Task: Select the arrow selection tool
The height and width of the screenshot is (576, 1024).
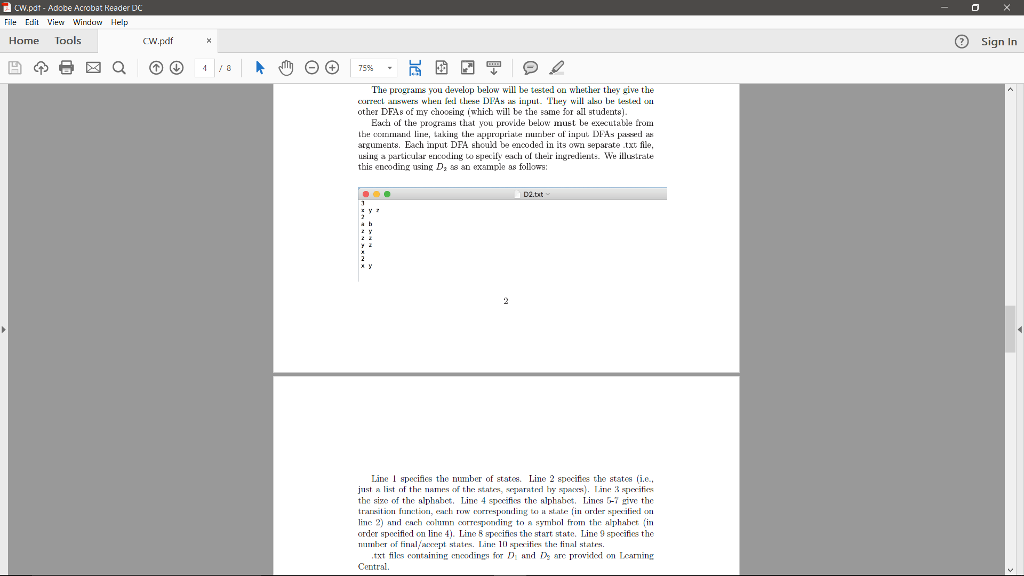Action: [x=258, y=67]
